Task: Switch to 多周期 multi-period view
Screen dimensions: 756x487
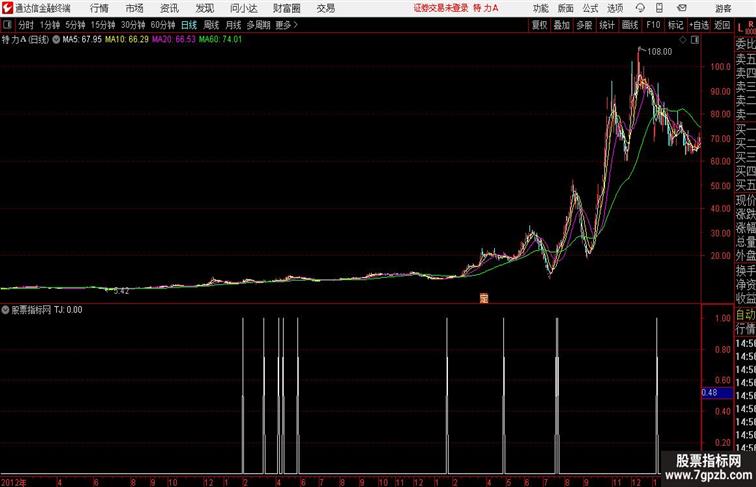Action: click(258, 25)
